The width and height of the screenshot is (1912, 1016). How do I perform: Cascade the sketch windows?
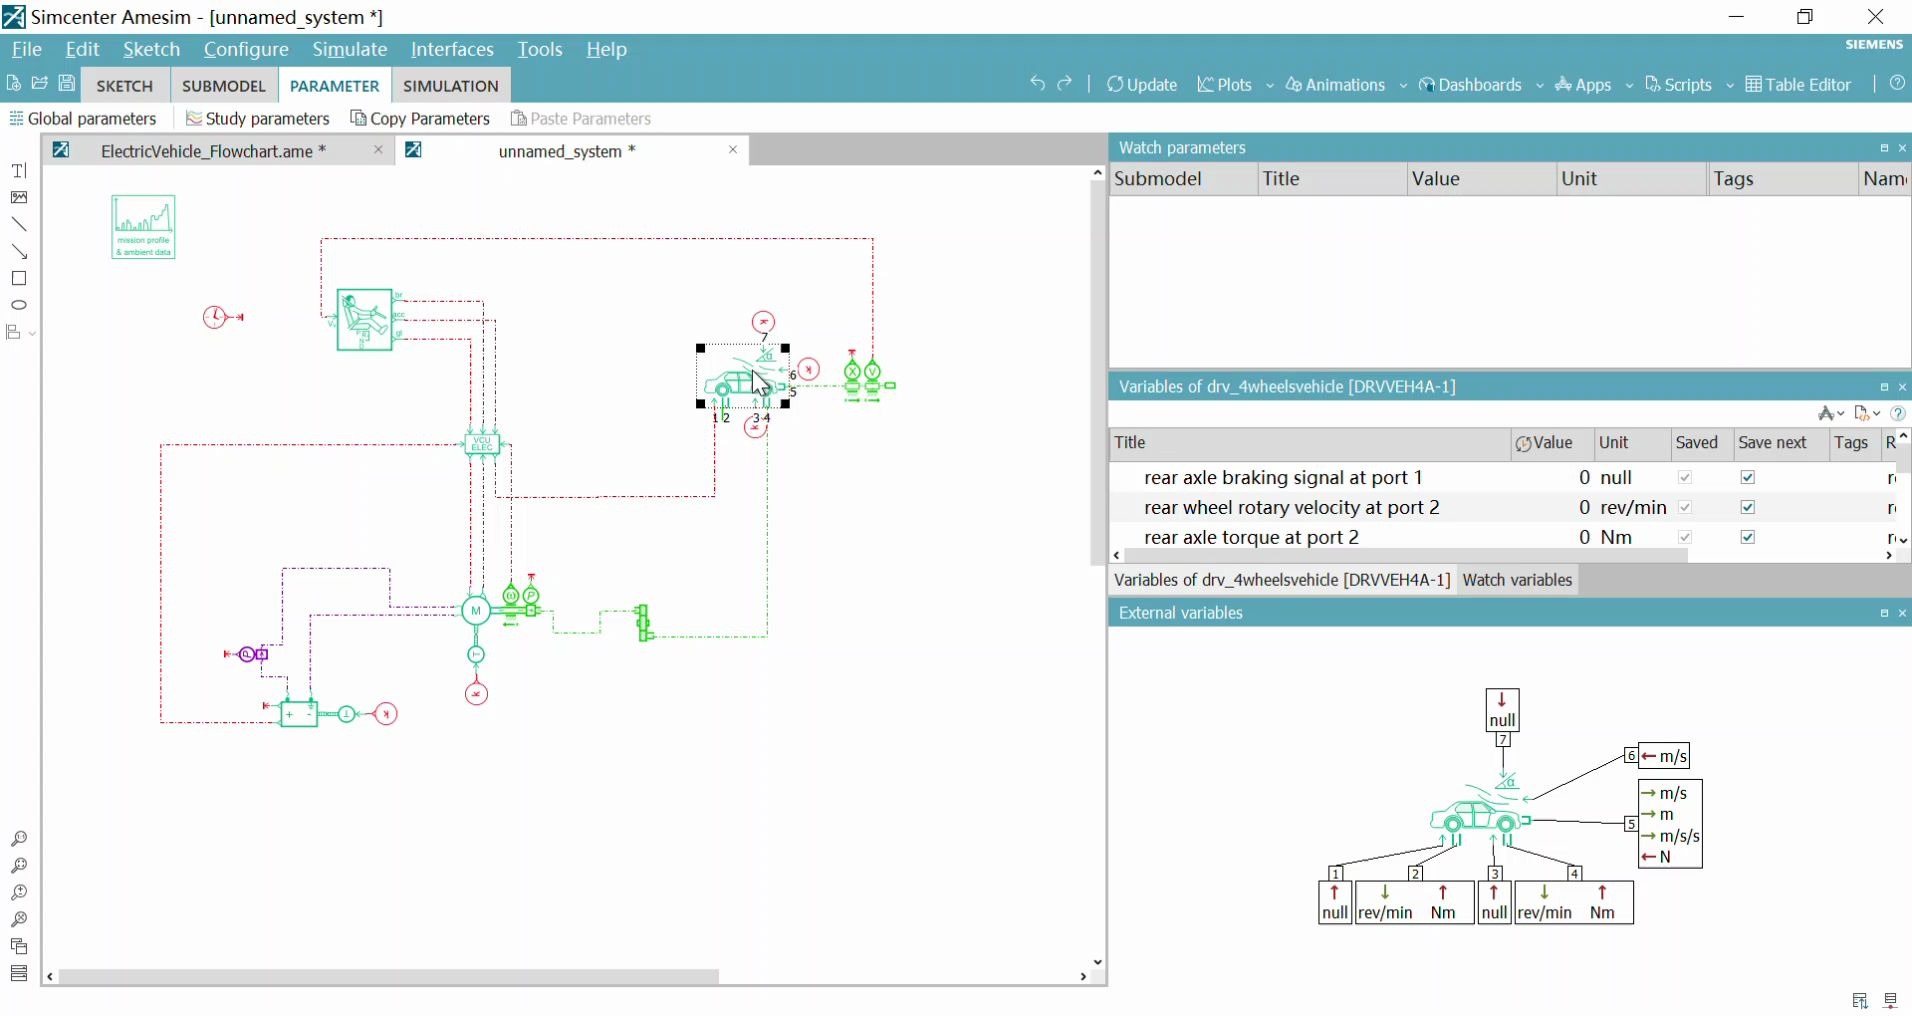pos(19,947)
